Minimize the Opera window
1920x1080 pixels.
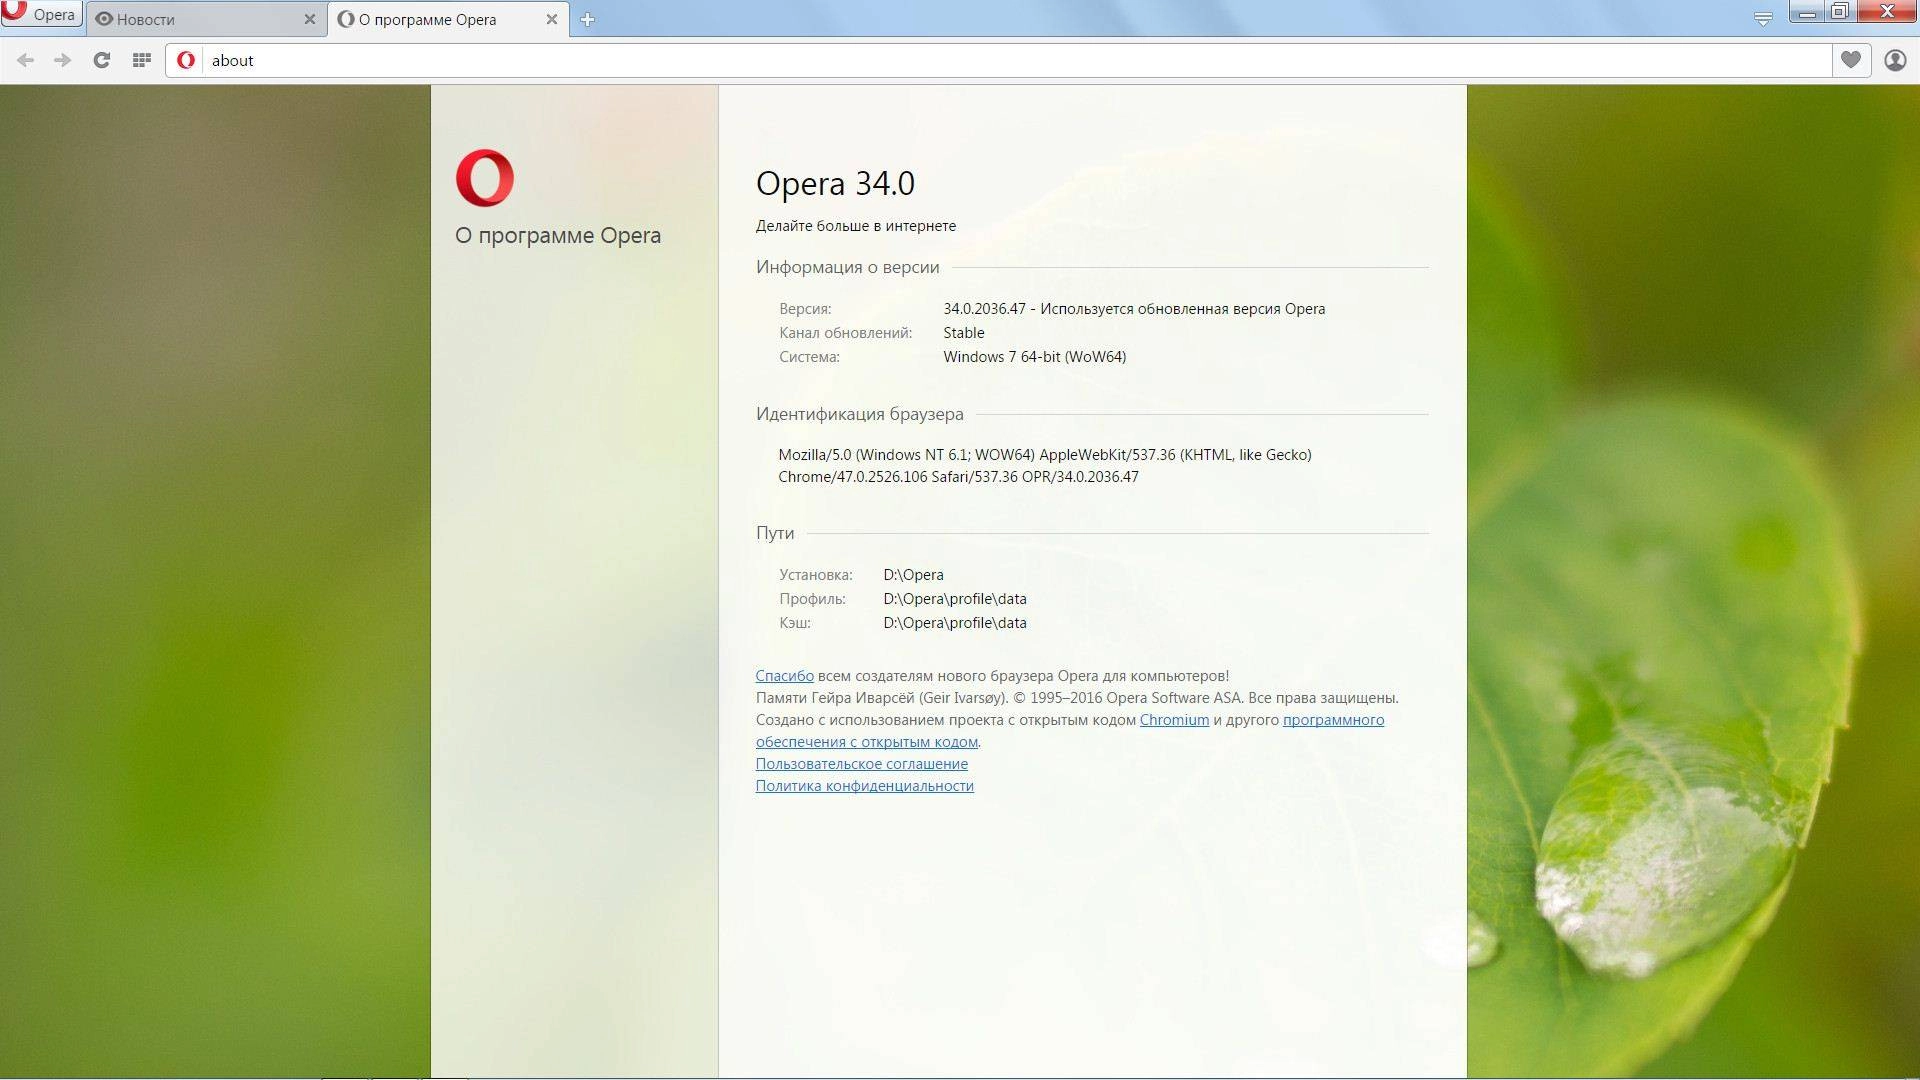1807,12
